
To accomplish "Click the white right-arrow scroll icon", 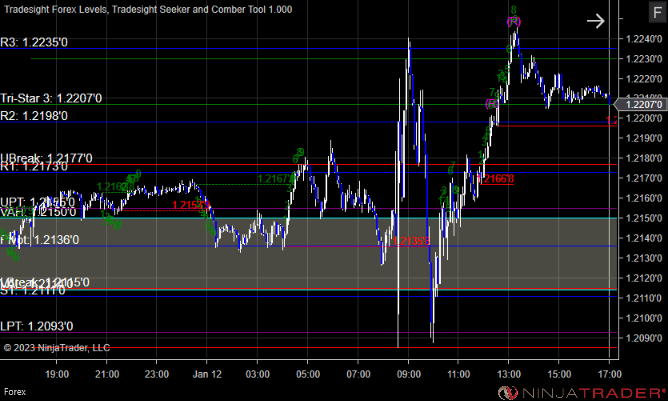I will (596, 21).
